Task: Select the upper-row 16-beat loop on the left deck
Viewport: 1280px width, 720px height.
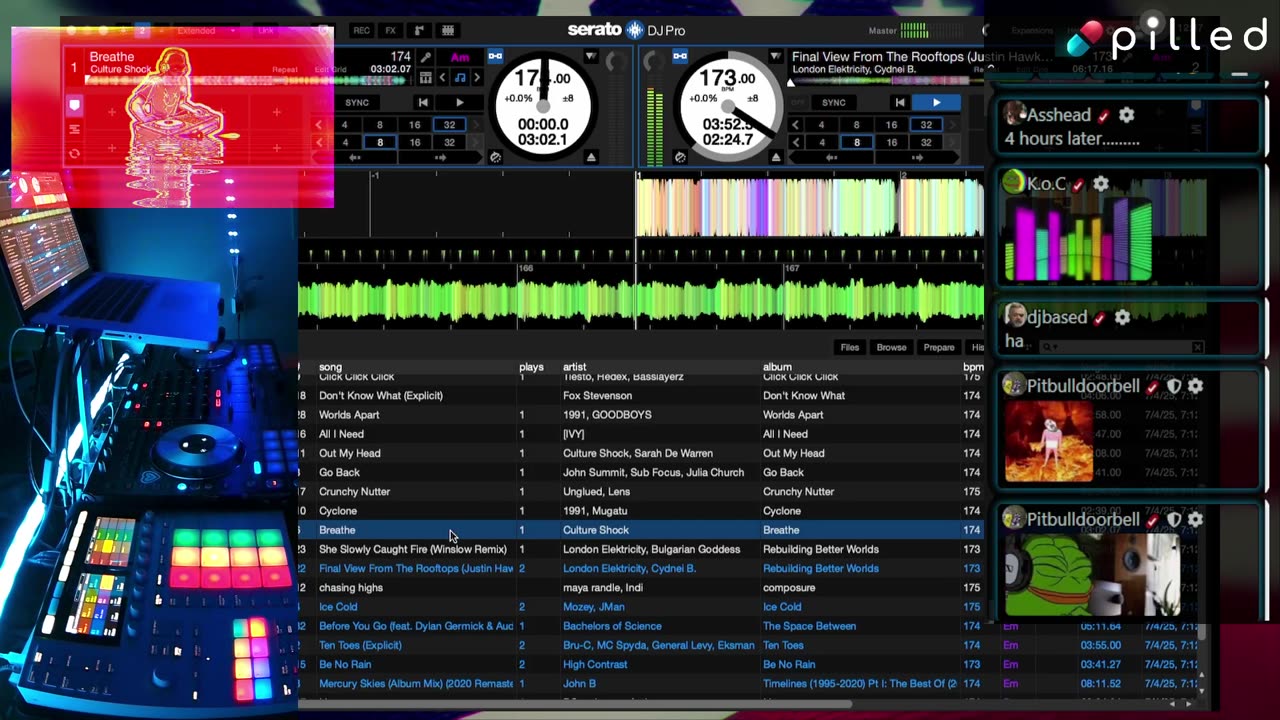Action: (414, 125)
